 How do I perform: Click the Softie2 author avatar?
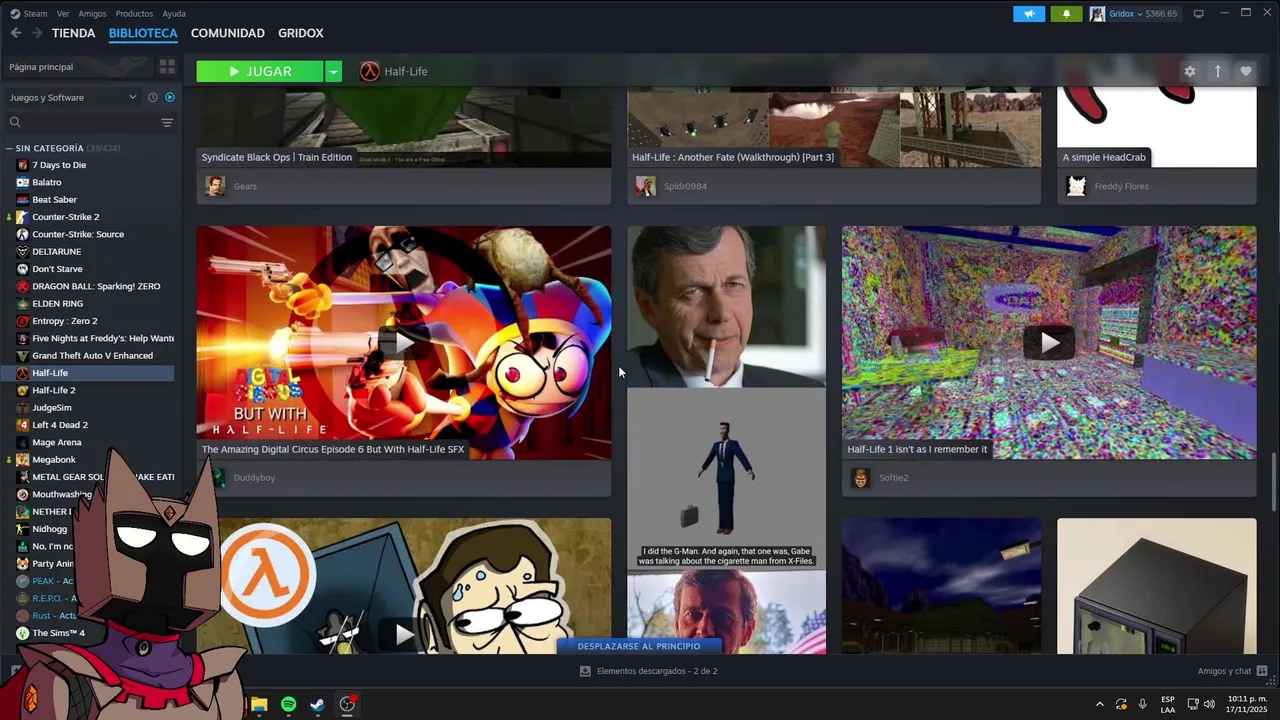pyautogui.click(x=861, y=478)
